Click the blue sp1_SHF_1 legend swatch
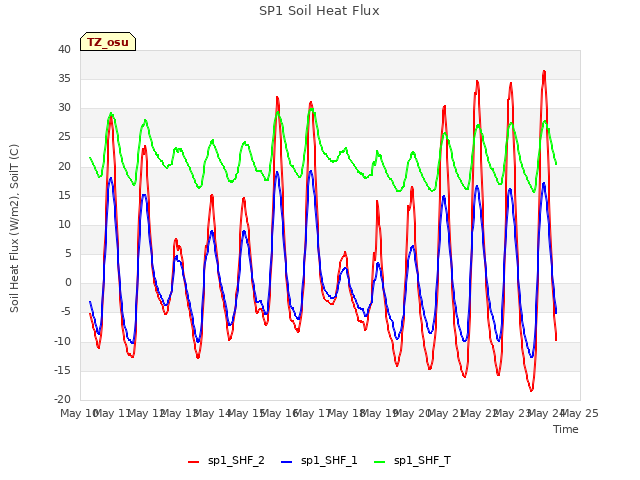 287,462
